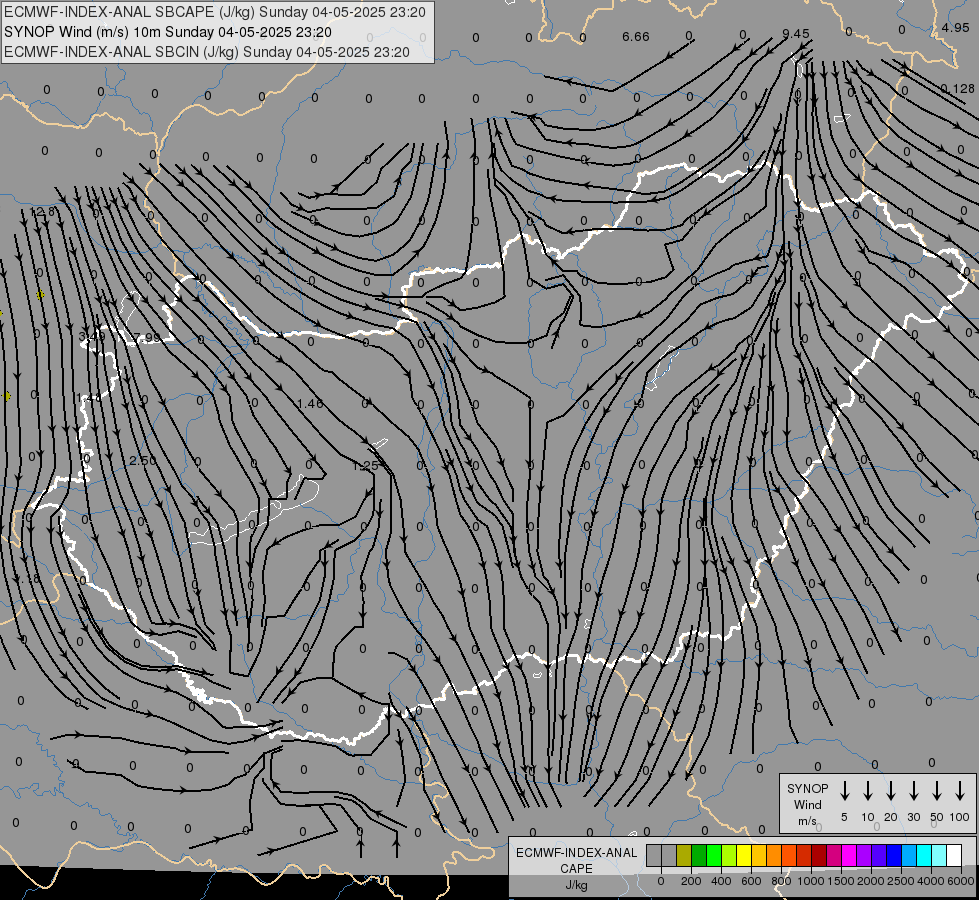
Task: Choose the deep blue CAPE legend swatch
Action: pos(893,855)
